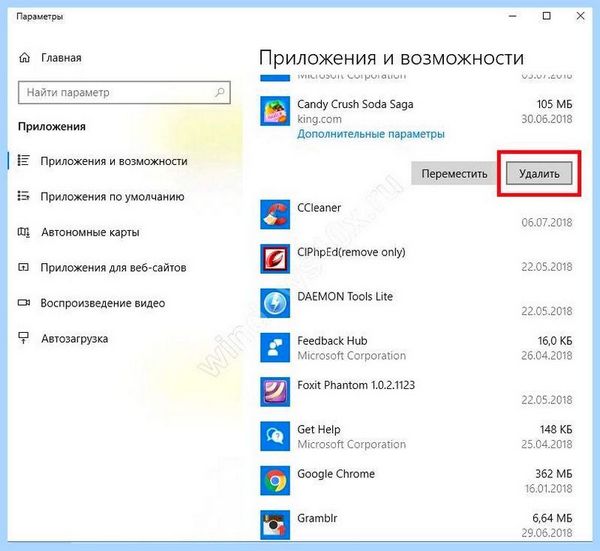Click the Приложения по умолчанию icon
The height and width of the screenshot is (551, 600).
pos(23,196)
